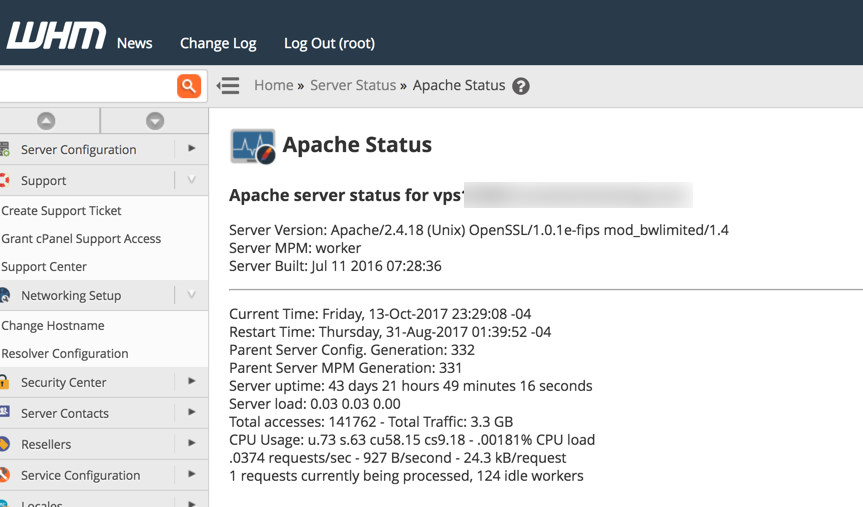Open Create Support Ticket link
Screen dimensions: 863x507
click(61, 211)
